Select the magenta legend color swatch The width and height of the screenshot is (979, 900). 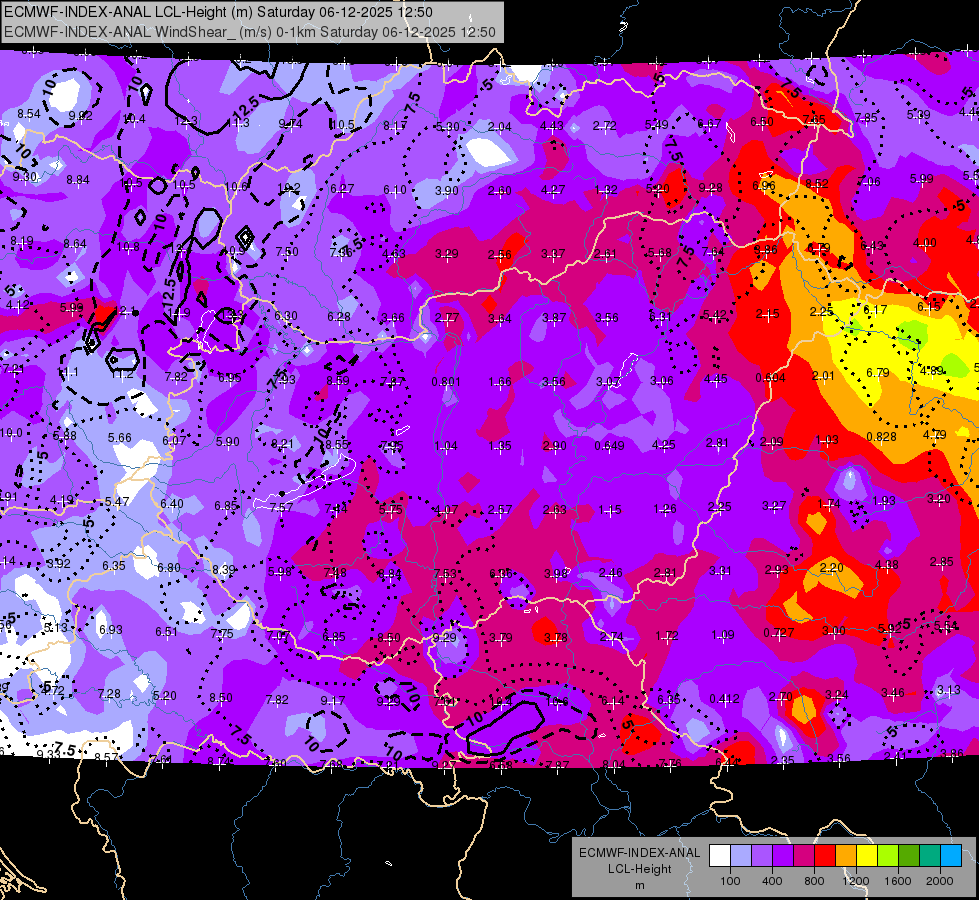[804, 856]
